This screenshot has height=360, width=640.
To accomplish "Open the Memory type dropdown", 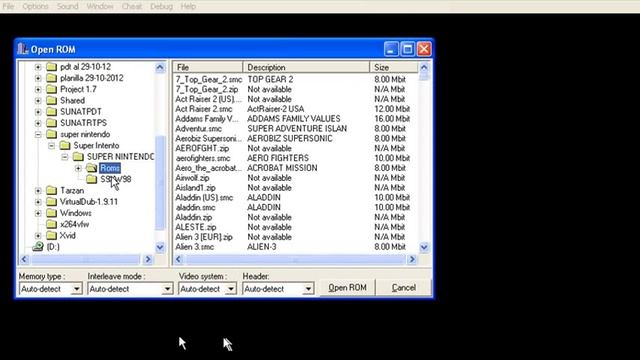I will coord(76,289).
